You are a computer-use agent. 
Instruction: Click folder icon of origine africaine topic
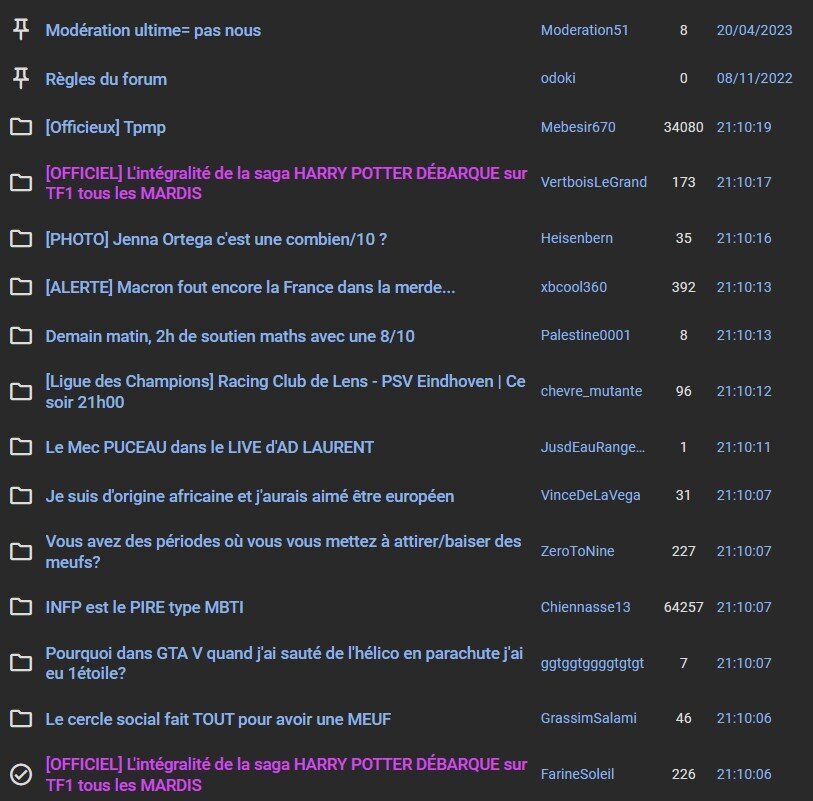pyautogui.click(x=21, y=496)
